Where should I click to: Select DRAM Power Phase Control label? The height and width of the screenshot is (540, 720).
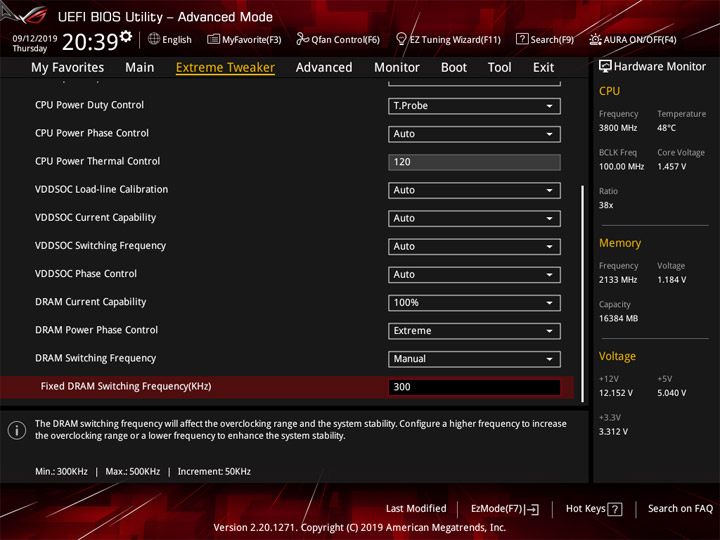[x=96, y=330]
